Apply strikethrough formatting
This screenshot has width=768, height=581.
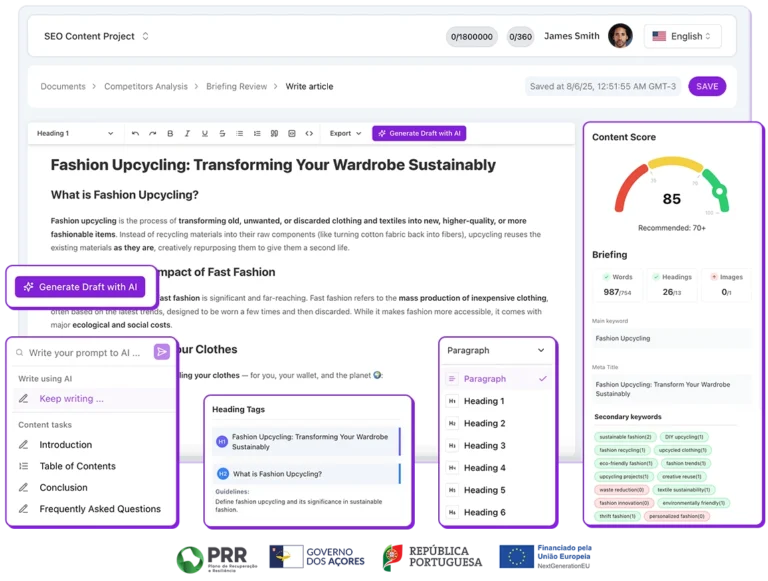221,133
